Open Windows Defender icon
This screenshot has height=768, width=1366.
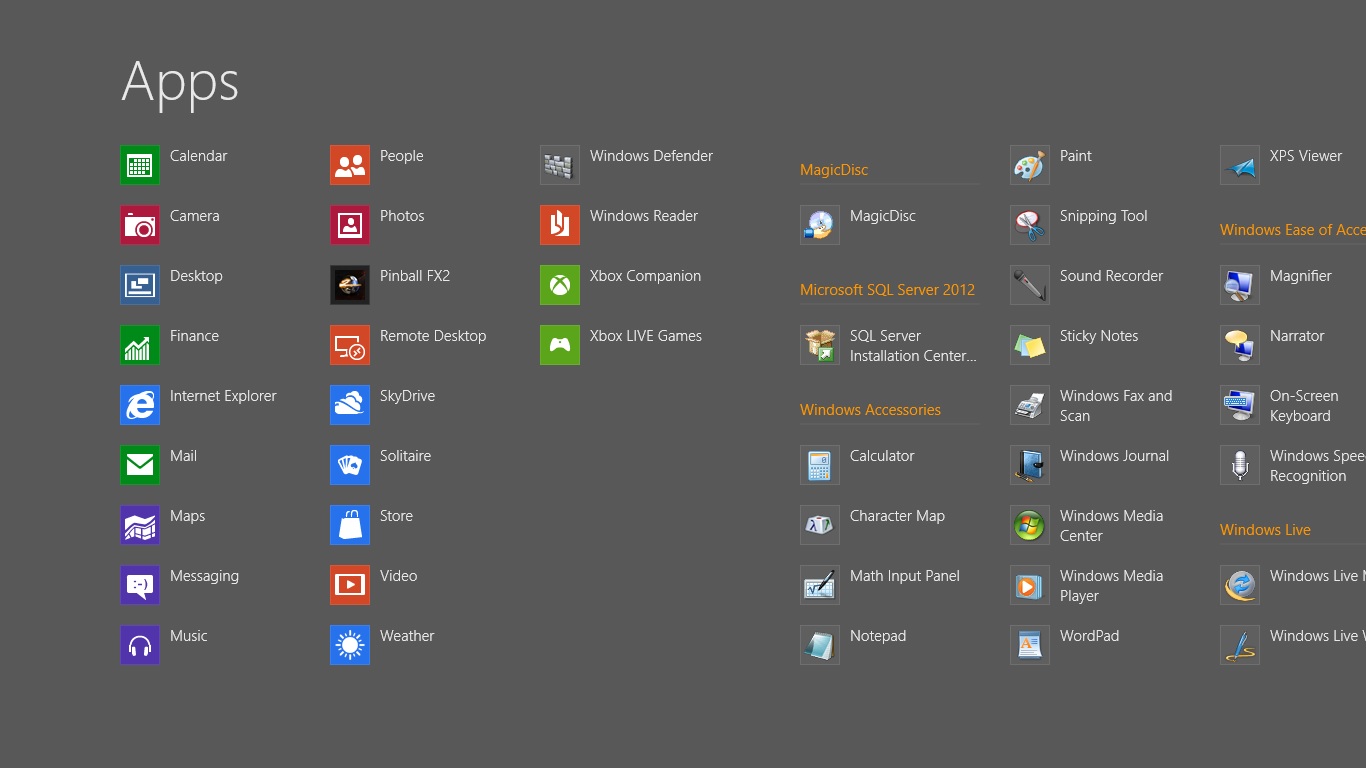(x=560, y=165)
